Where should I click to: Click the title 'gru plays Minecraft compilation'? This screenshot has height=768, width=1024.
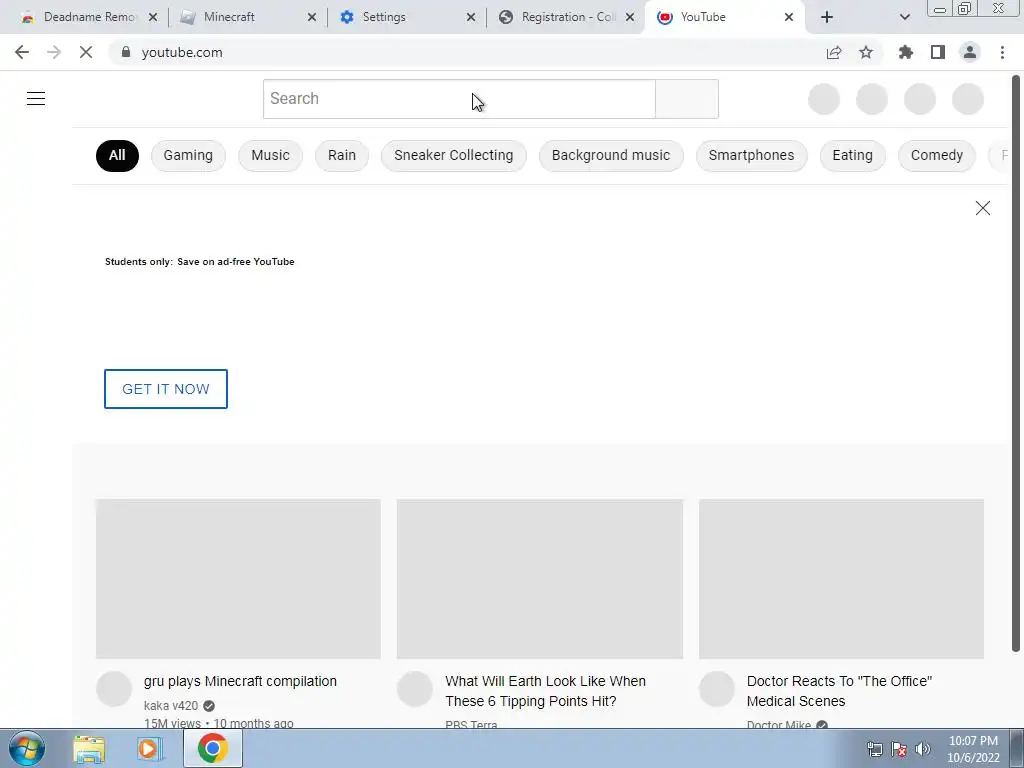[240, 681]
